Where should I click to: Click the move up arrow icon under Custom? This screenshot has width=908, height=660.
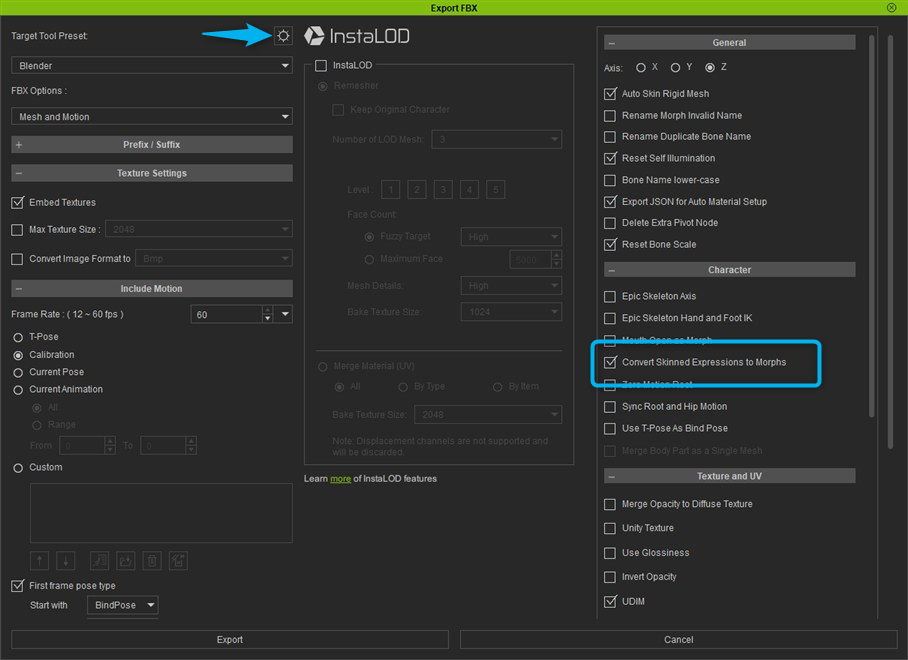39,560
